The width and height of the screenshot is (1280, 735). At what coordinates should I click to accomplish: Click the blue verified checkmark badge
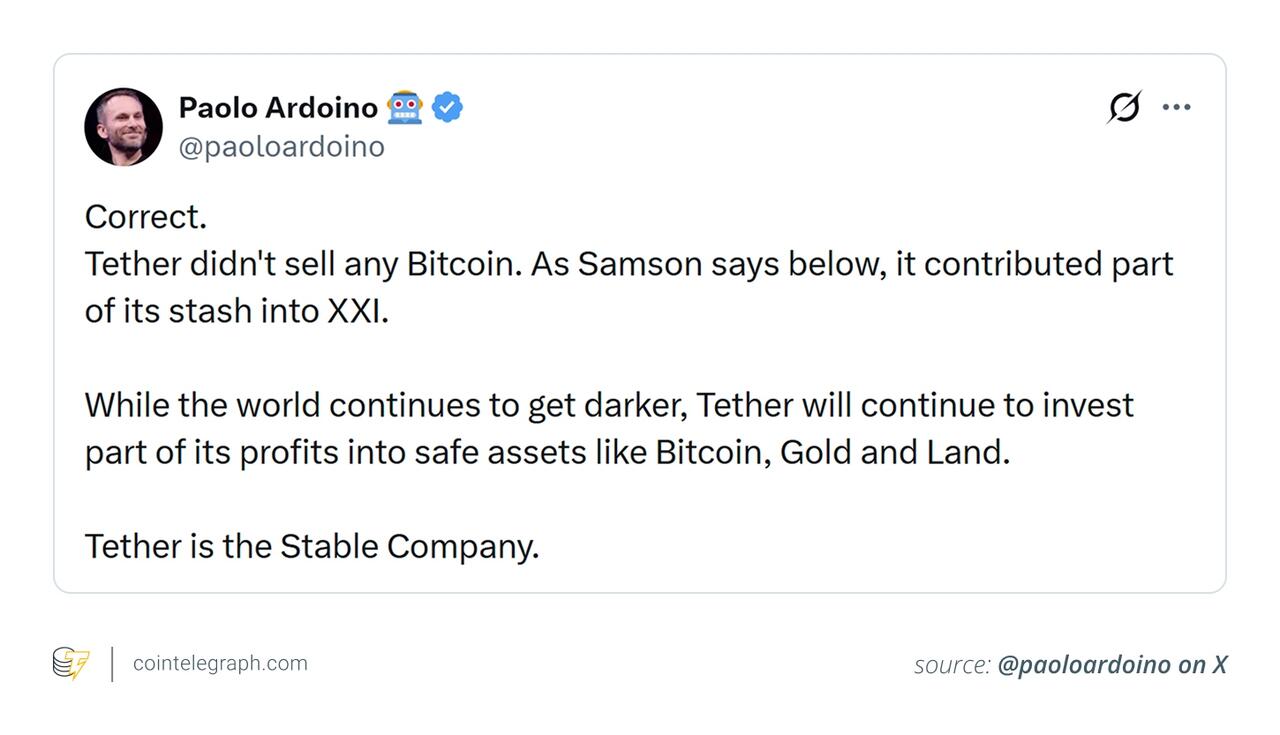(x=447, y=107)
